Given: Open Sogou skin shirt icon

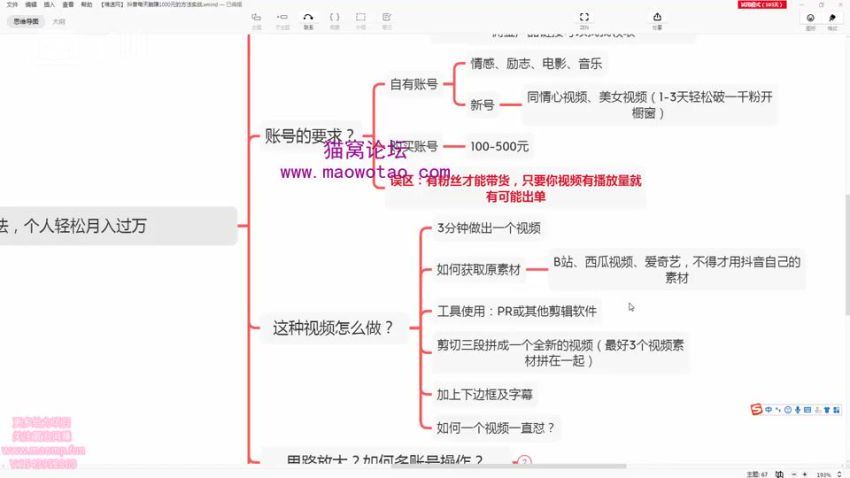Looking at the screenshot, I should (x=827, y=410).
